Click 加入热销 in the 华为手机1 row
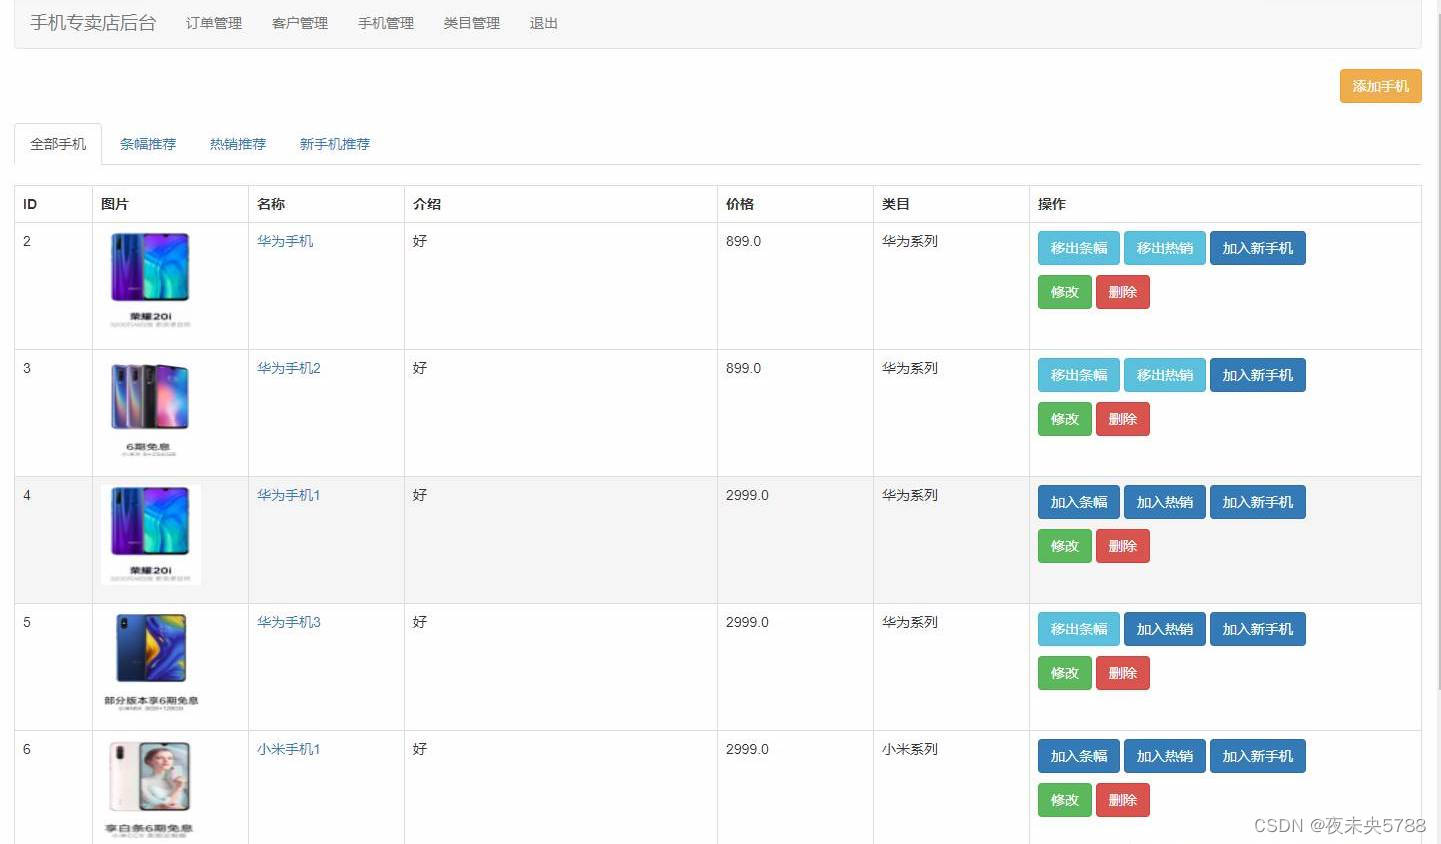 point(1165,502)
